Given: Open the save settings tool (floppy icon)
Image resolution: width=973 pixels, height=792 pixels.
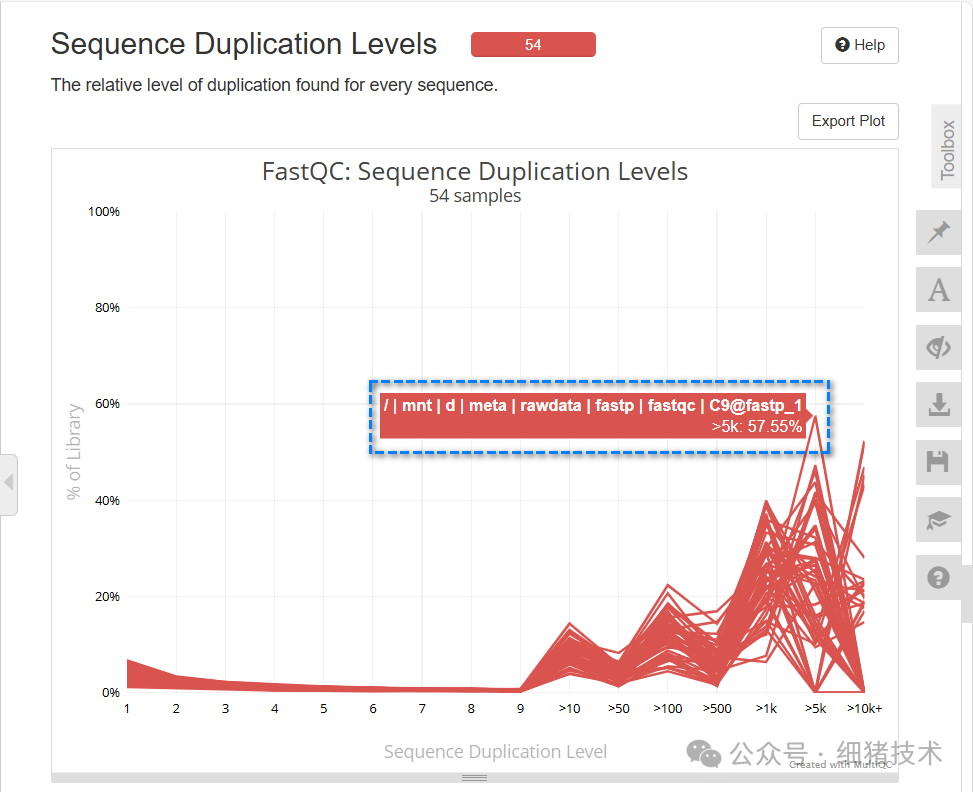Looking at the screenshot, I should pos(938,461).
